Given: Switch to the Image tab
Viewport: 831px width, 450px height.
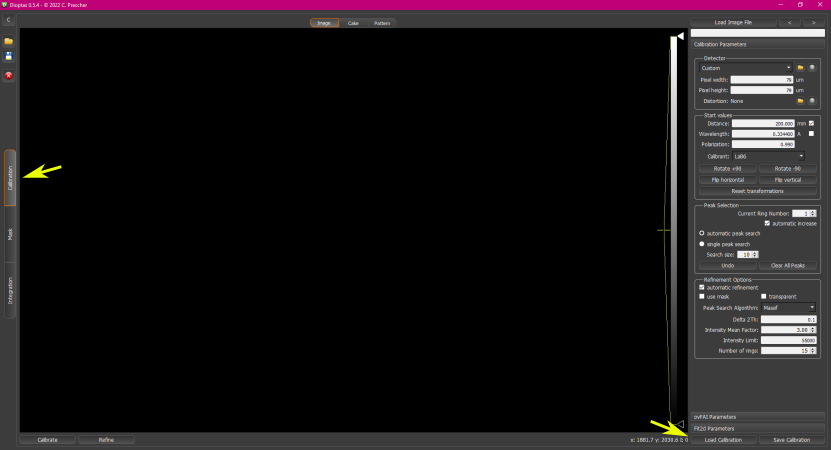Looking at the screenshot, I should 324,23.
